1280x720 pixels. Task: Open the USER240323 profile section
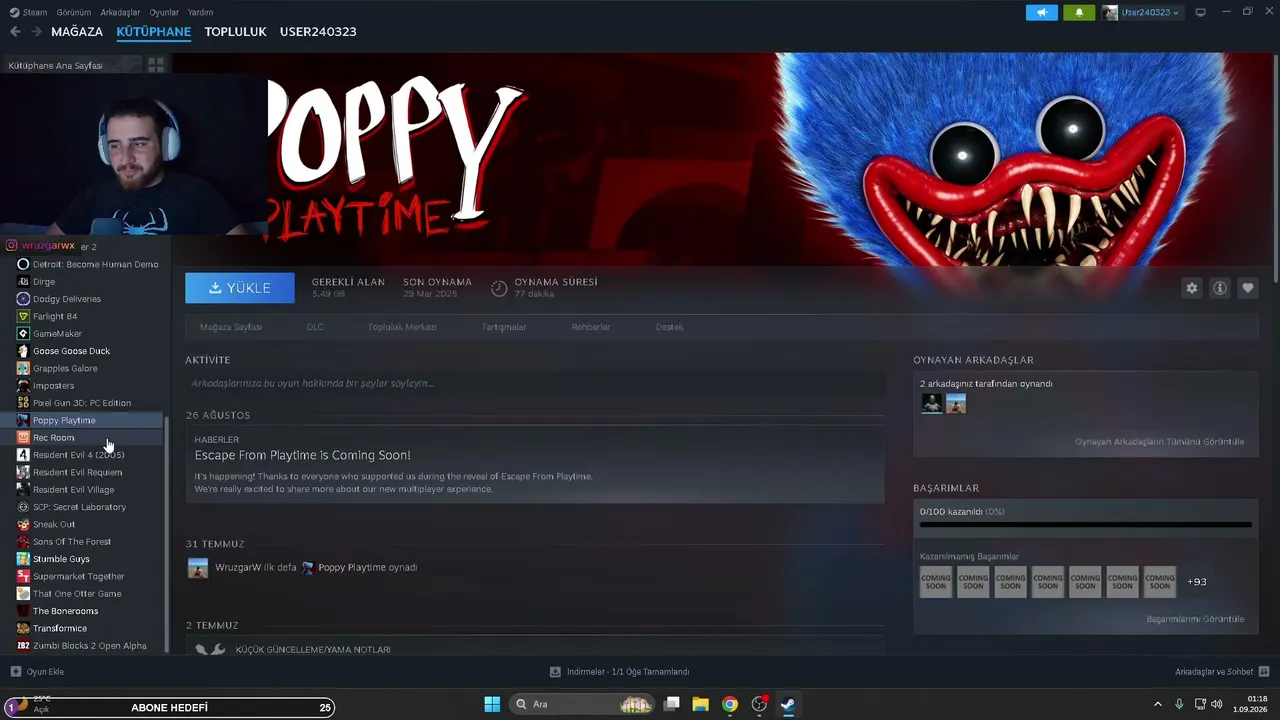tap(318, 32)
